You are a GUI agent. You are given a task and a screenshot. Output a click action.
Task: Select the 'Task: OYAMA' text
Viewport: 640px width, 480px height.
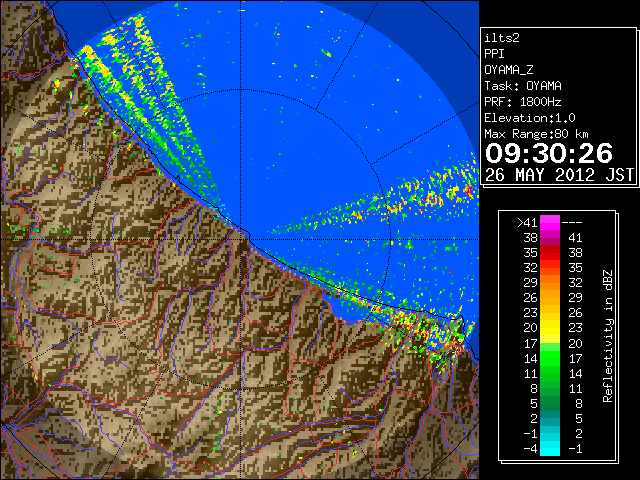(x=523, y=86)
